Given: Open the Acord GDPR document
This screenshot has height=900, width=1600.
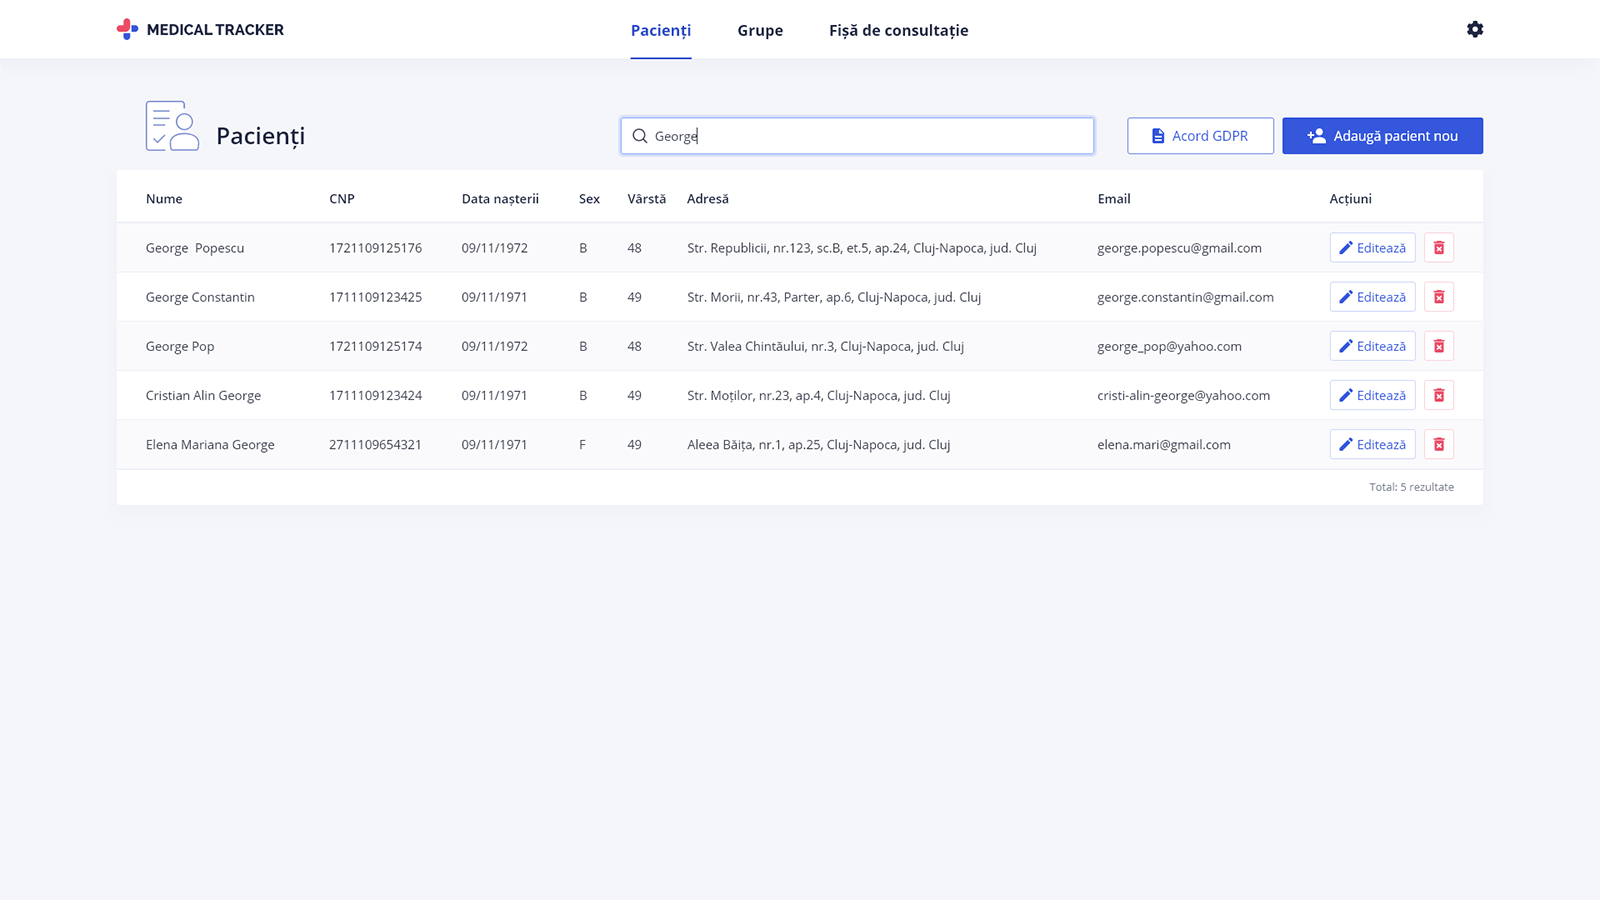Looking at the screenshot, I should 1200,136.
